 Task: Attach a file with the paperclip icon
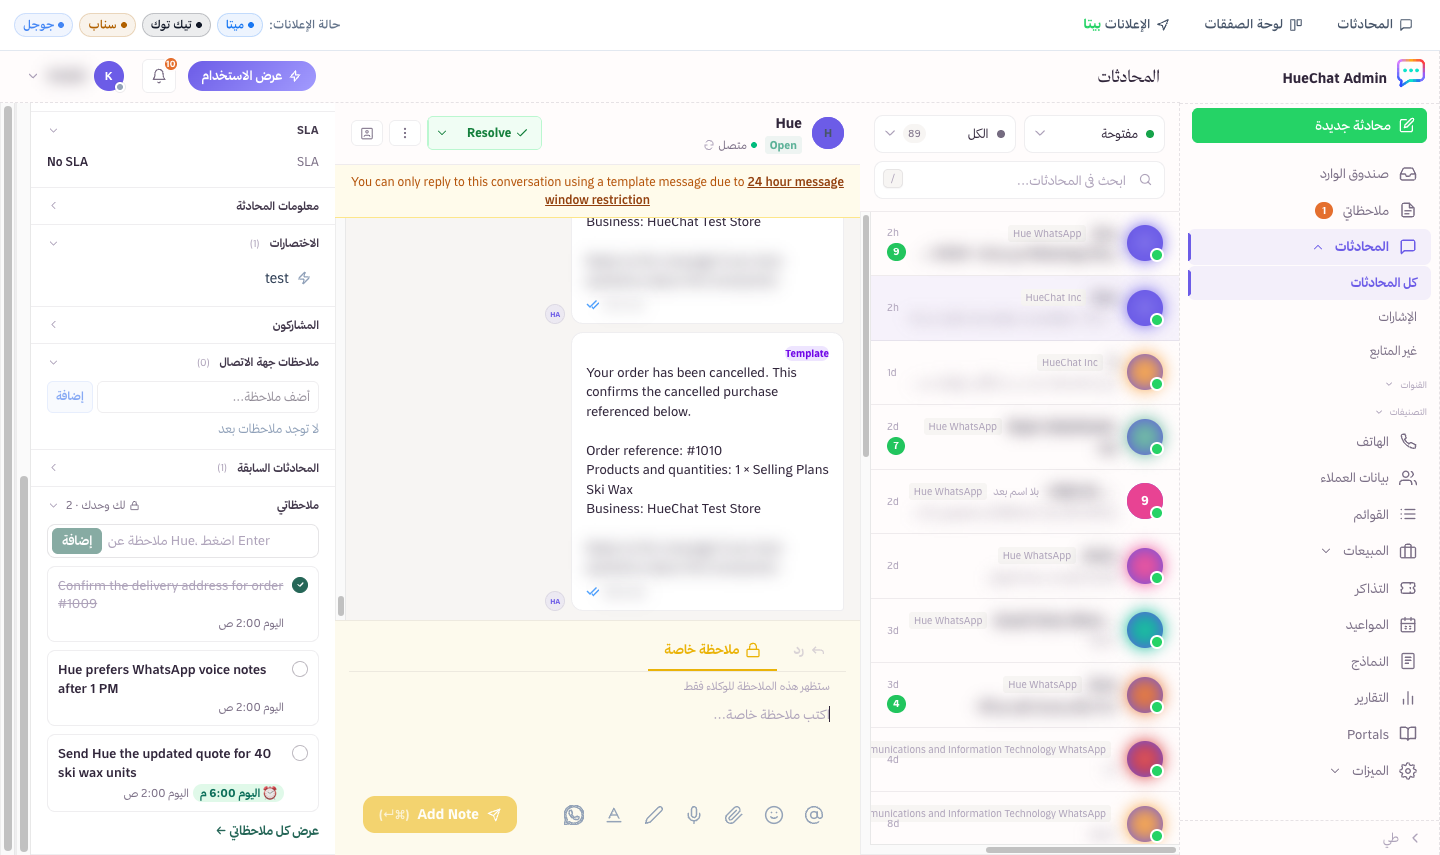(x=734, y=815)
